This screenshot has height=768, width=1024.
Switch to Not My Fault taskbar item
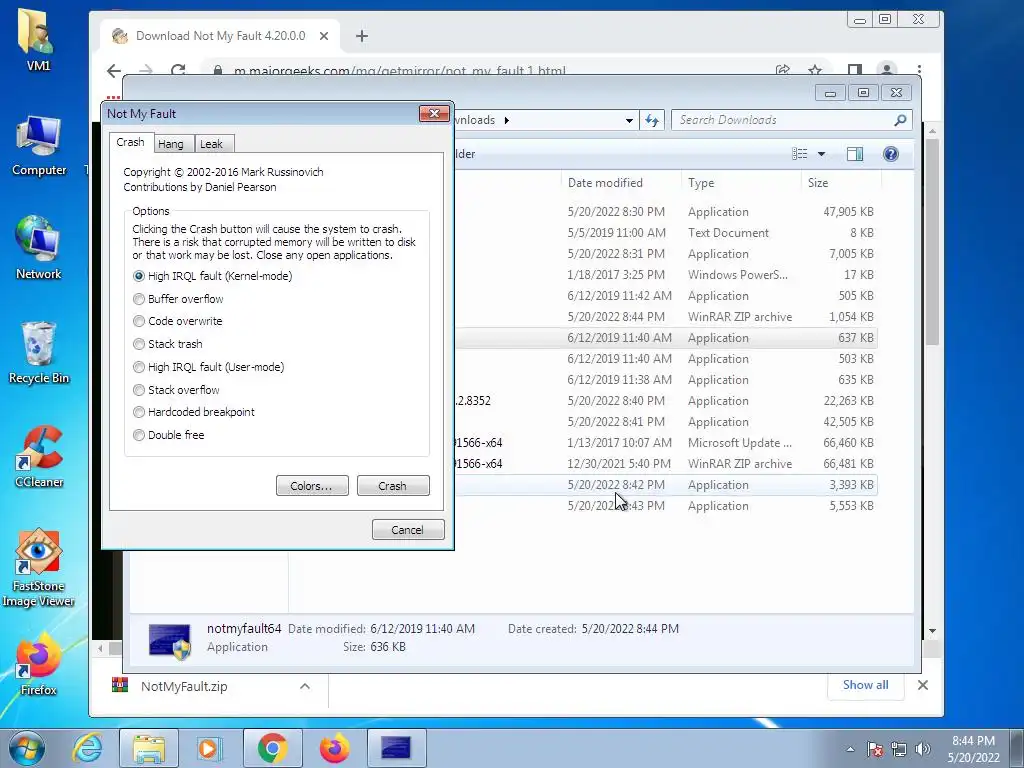pyautogui.click(x=396, y=748)
